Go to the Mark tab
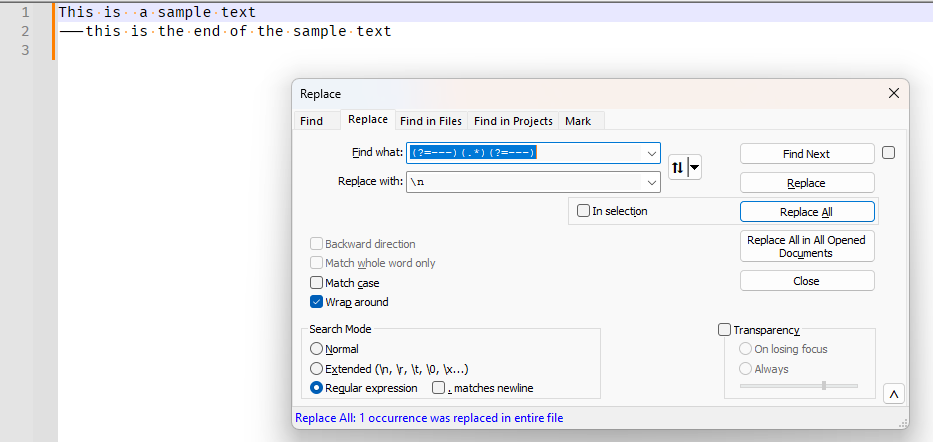 pos(578,121)
